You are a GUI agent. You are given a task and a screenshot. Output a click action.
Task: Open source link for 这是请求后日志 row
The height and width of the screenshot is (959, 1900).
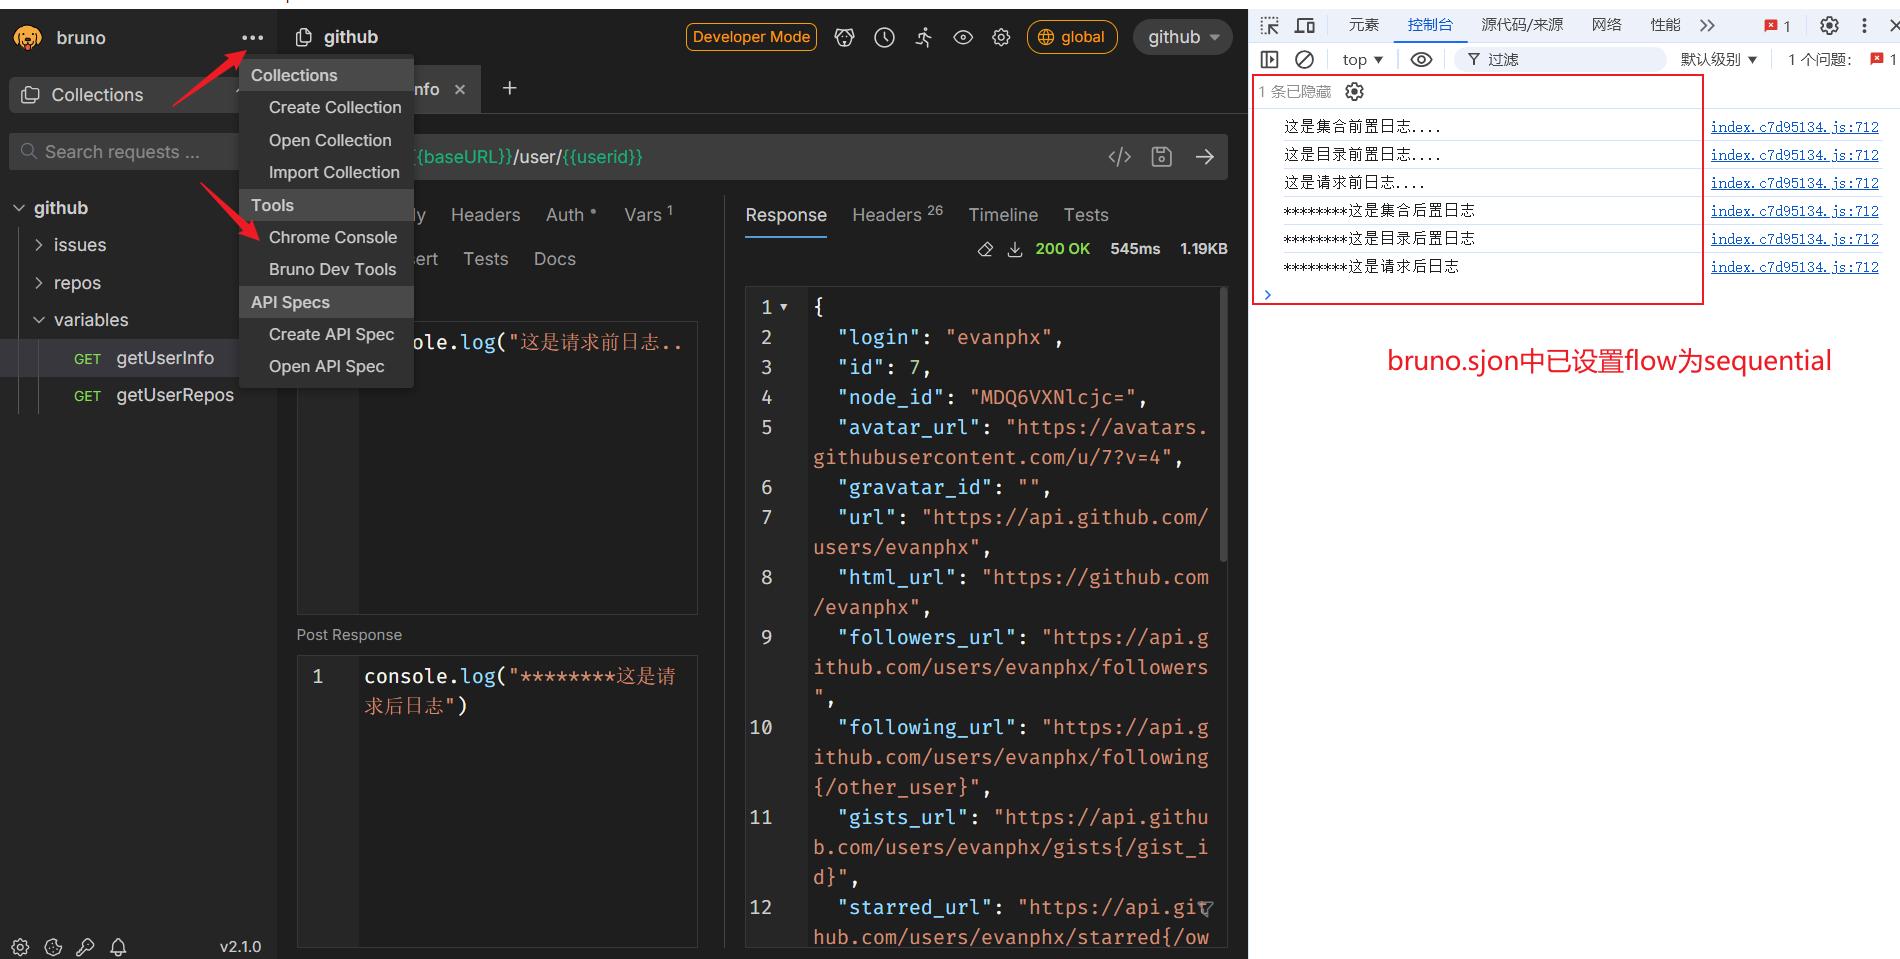click(x=1794, y=267)
